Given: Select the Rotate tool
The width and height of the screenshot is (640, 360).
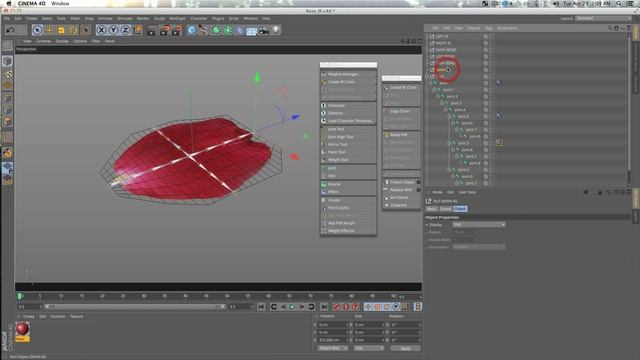Looking at the screenshot, I should click(73, 30).
